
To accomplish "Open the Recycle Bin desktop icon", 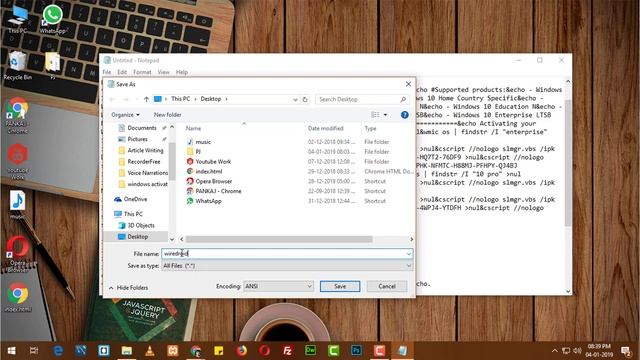I will point(17,66).
